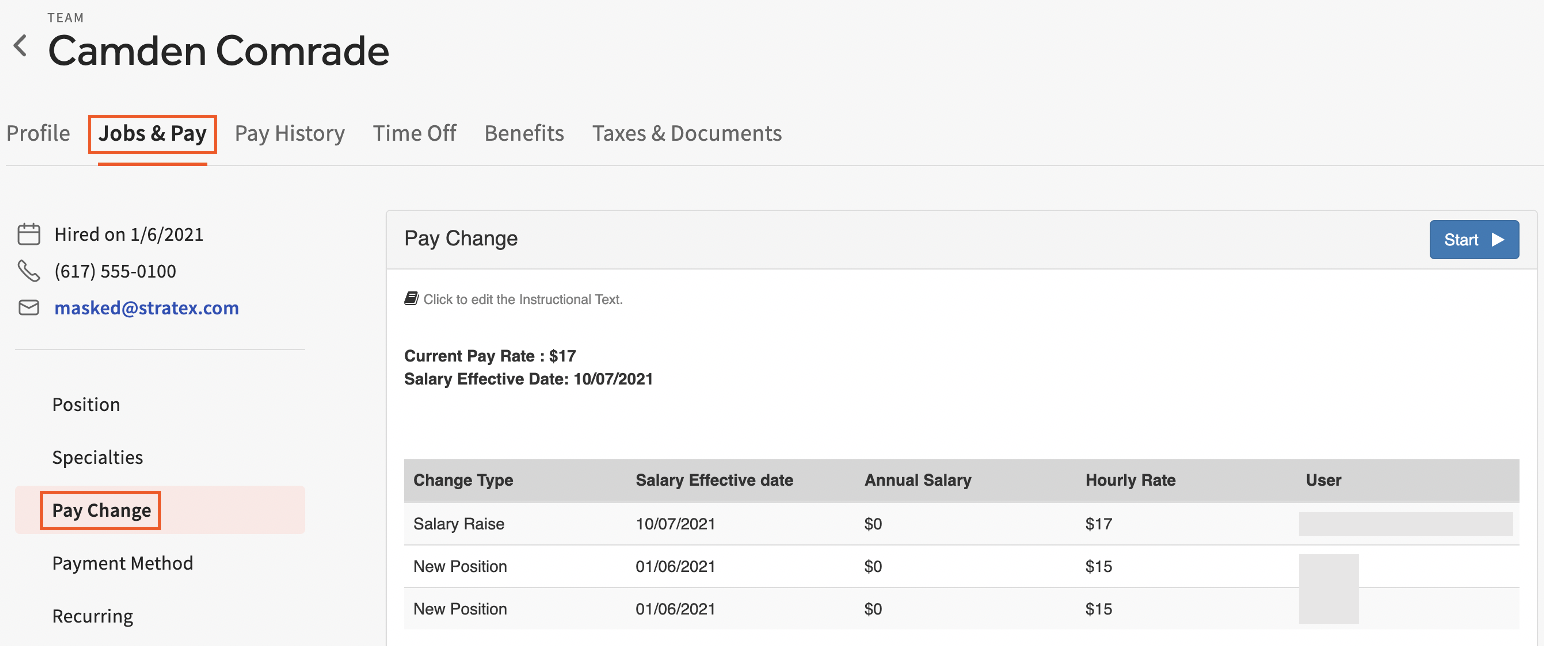Screen dimensions: 1544x646
Task: Select Recurring in the sidebar
Action: (92, 616)
